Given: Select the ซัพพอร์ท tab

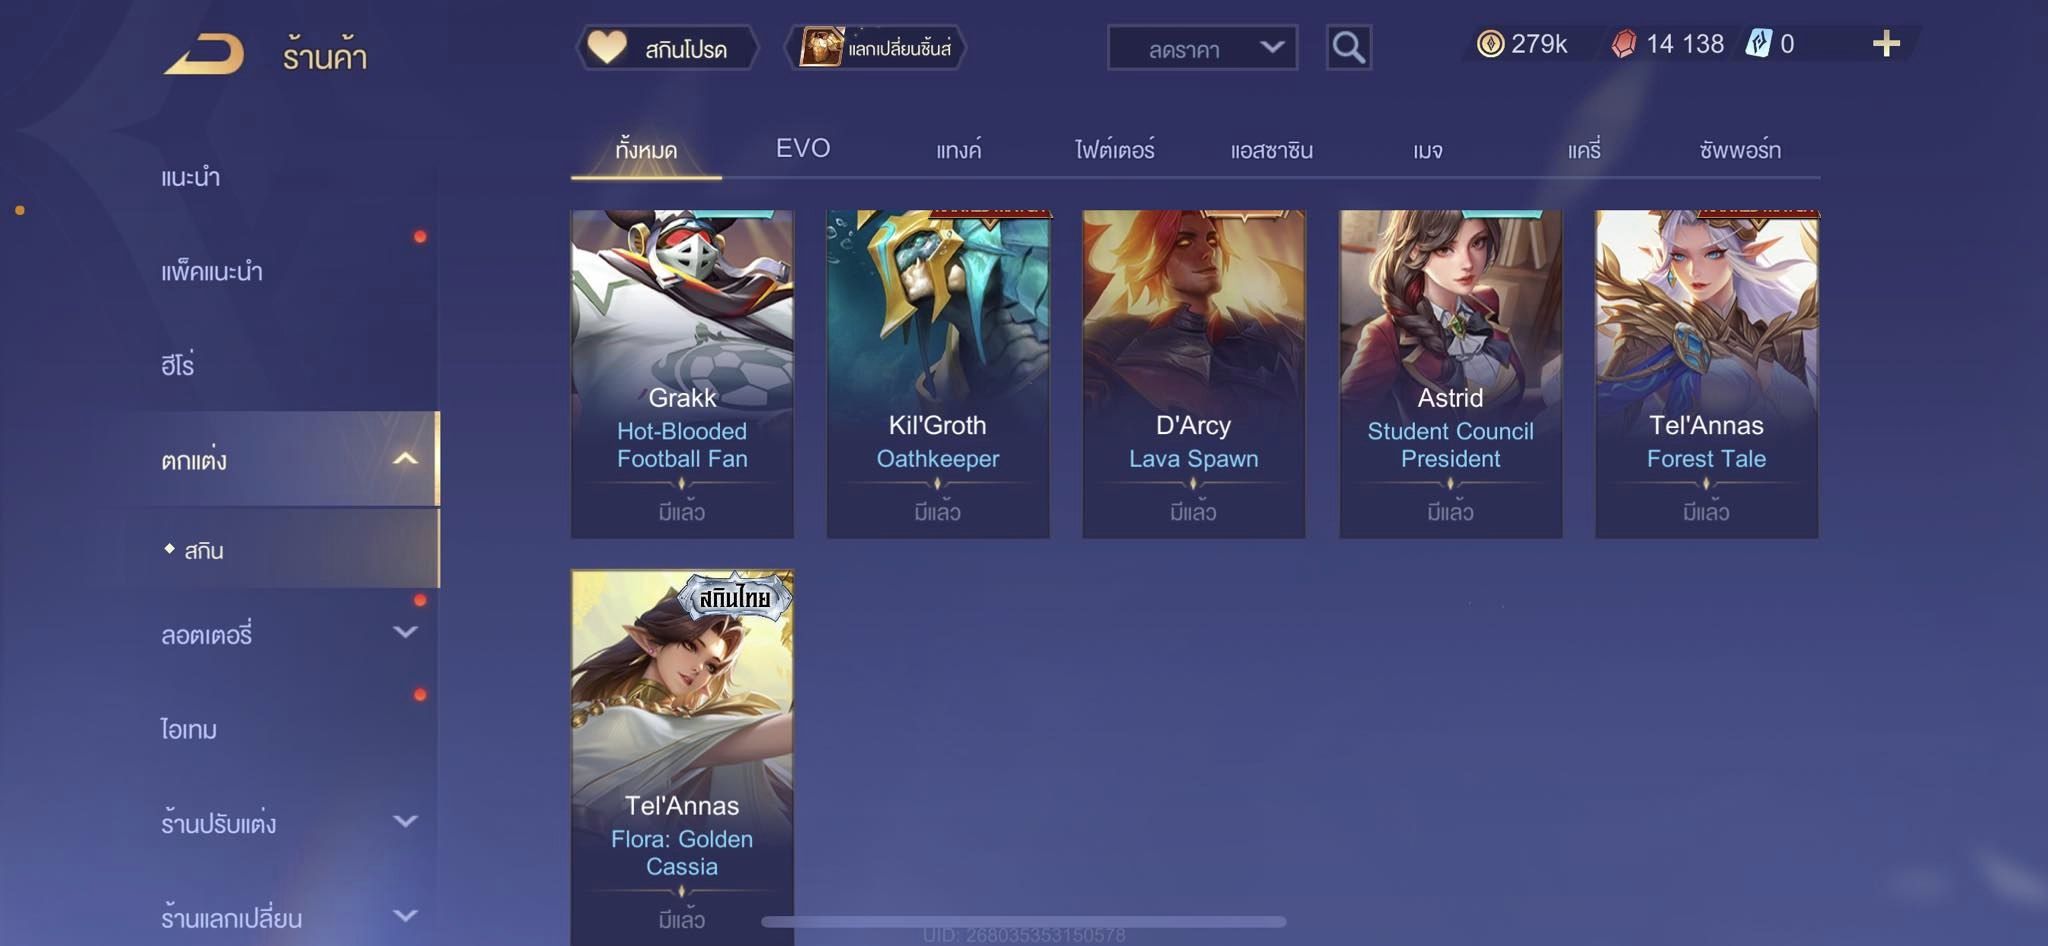Looking at the screenshot, I should point(1740,150).
